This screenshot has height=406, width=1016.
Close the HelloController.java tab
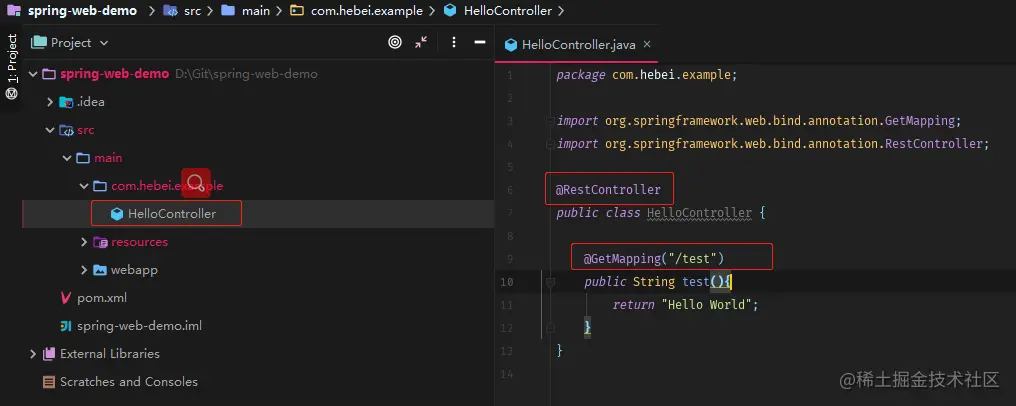click(647, 44)
